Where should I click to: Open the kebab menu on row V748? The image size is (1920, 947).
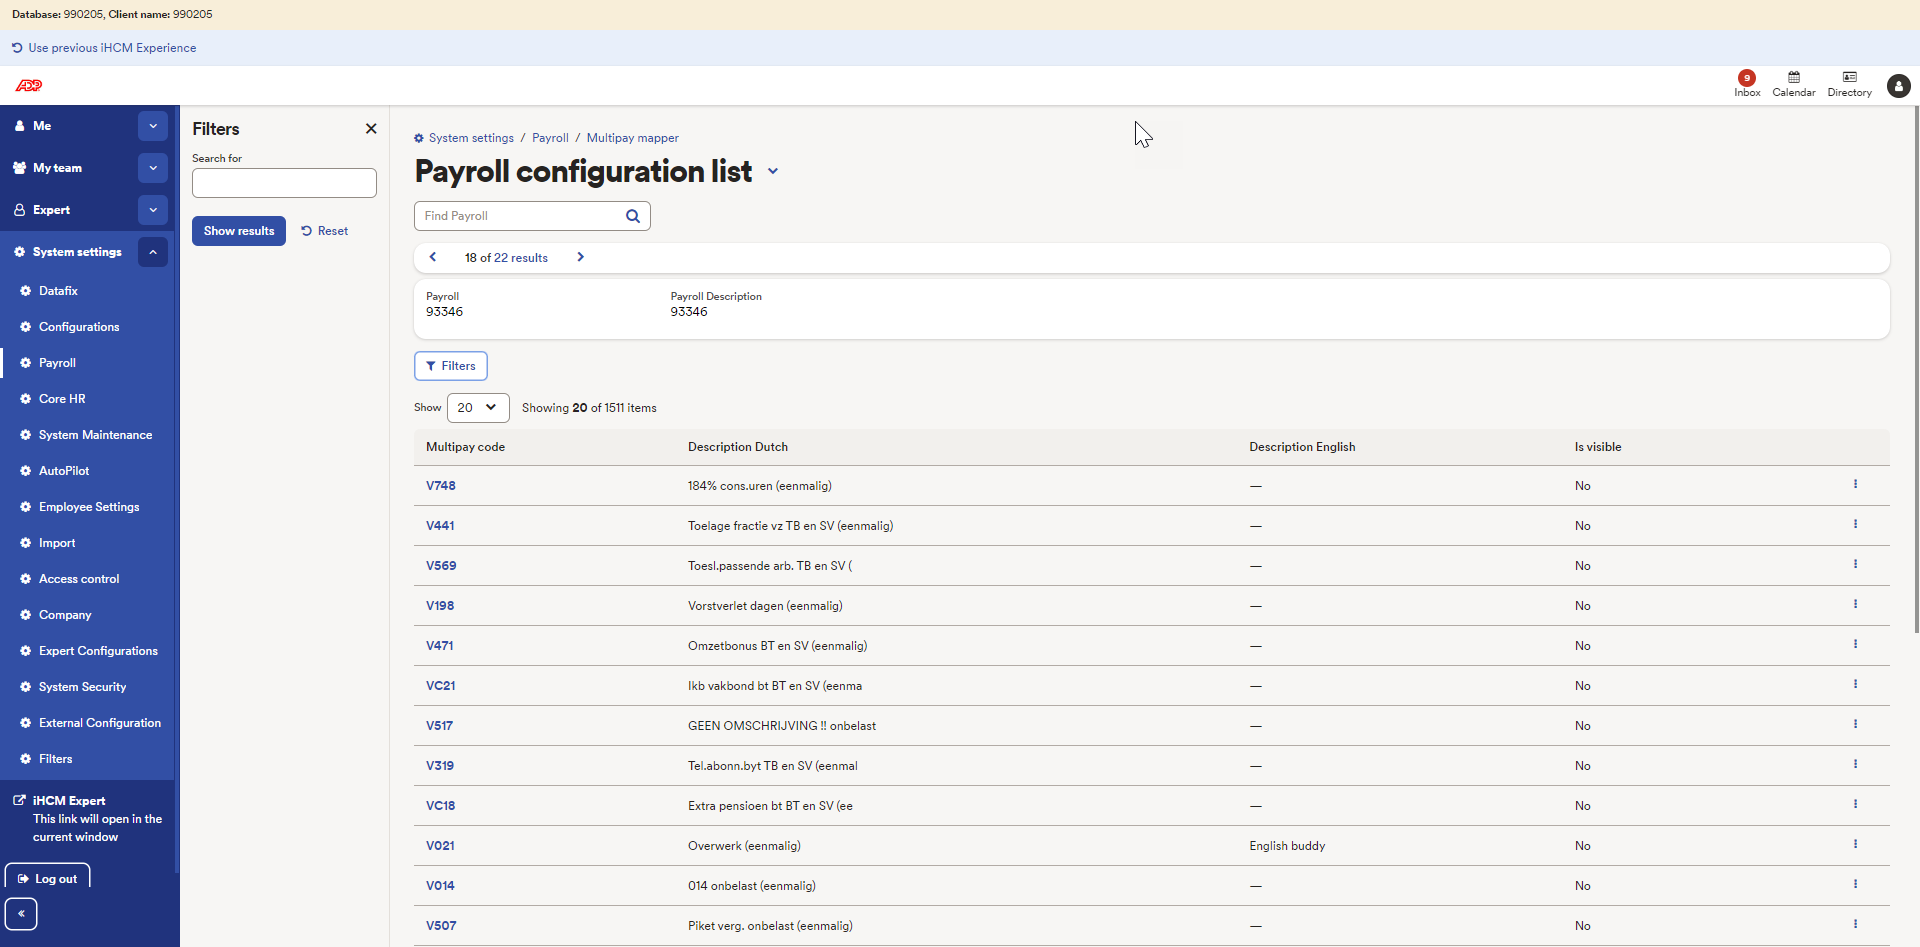click(x=1856, y=484)
